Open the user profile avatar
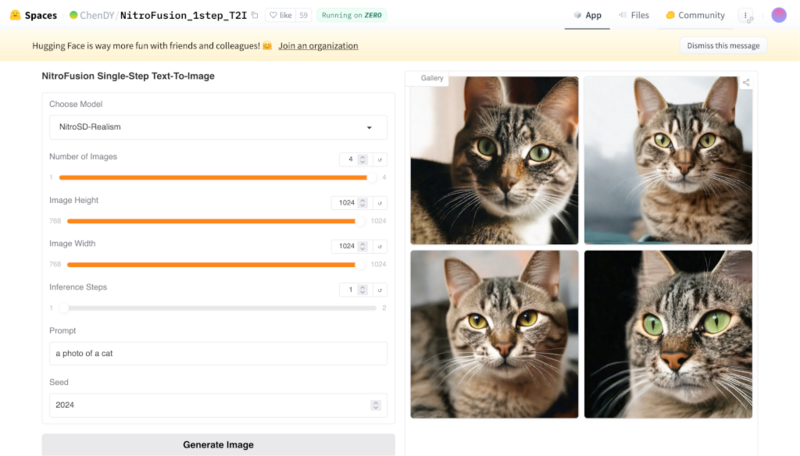 click(x=779, y=15)
